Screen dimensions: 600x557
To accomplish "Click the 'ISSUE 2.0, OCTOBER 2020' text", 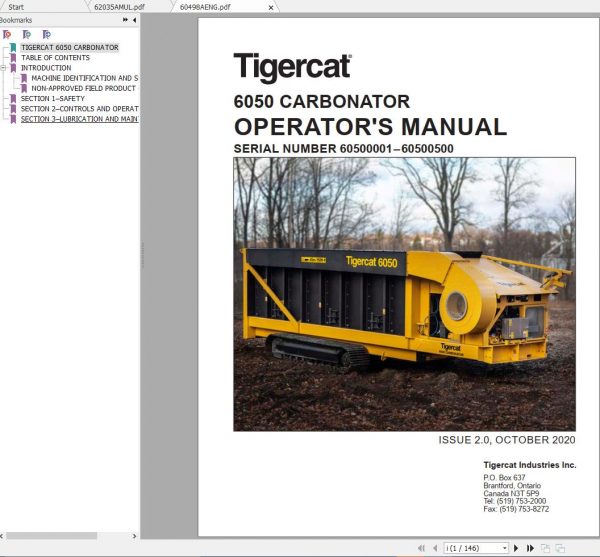I will click(x=507, y=440).
